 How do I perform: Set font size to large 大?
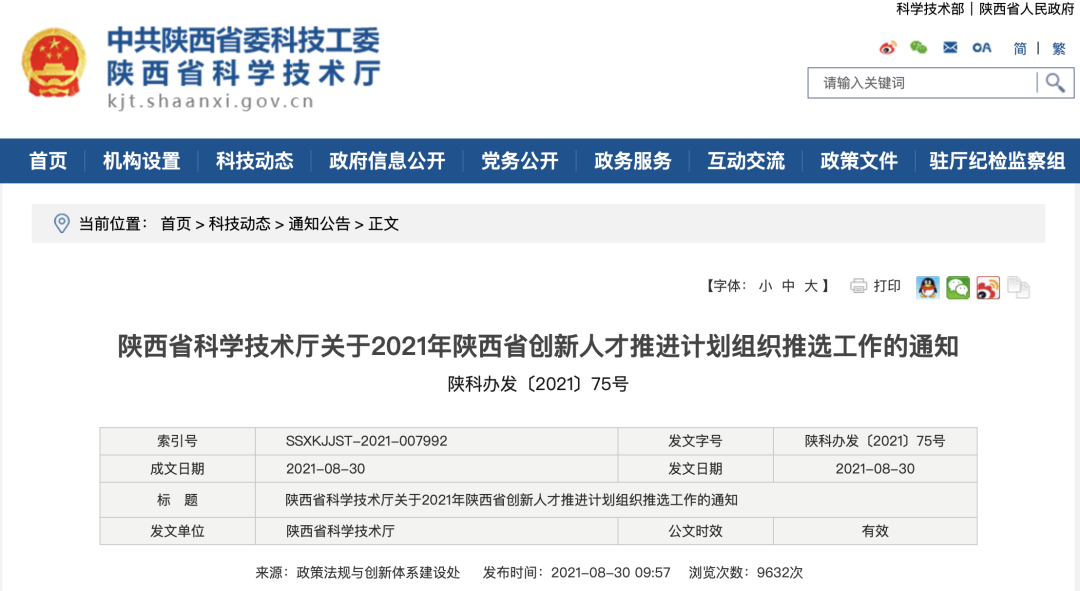[811, 286]
